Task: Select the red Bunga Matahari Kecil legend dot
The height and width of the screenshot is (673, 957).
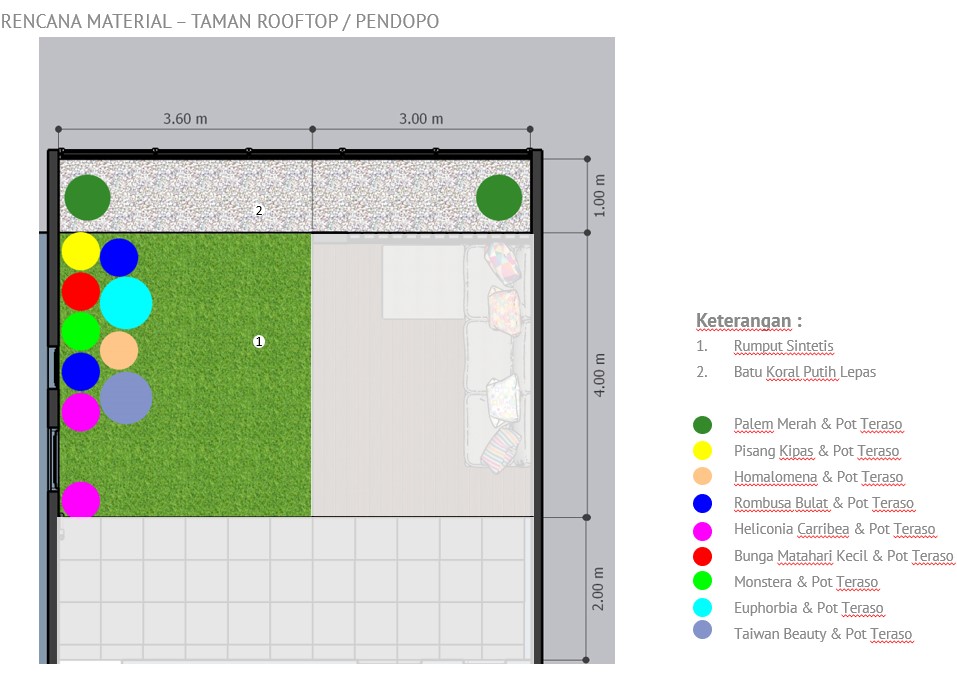Action: (703, 555)
